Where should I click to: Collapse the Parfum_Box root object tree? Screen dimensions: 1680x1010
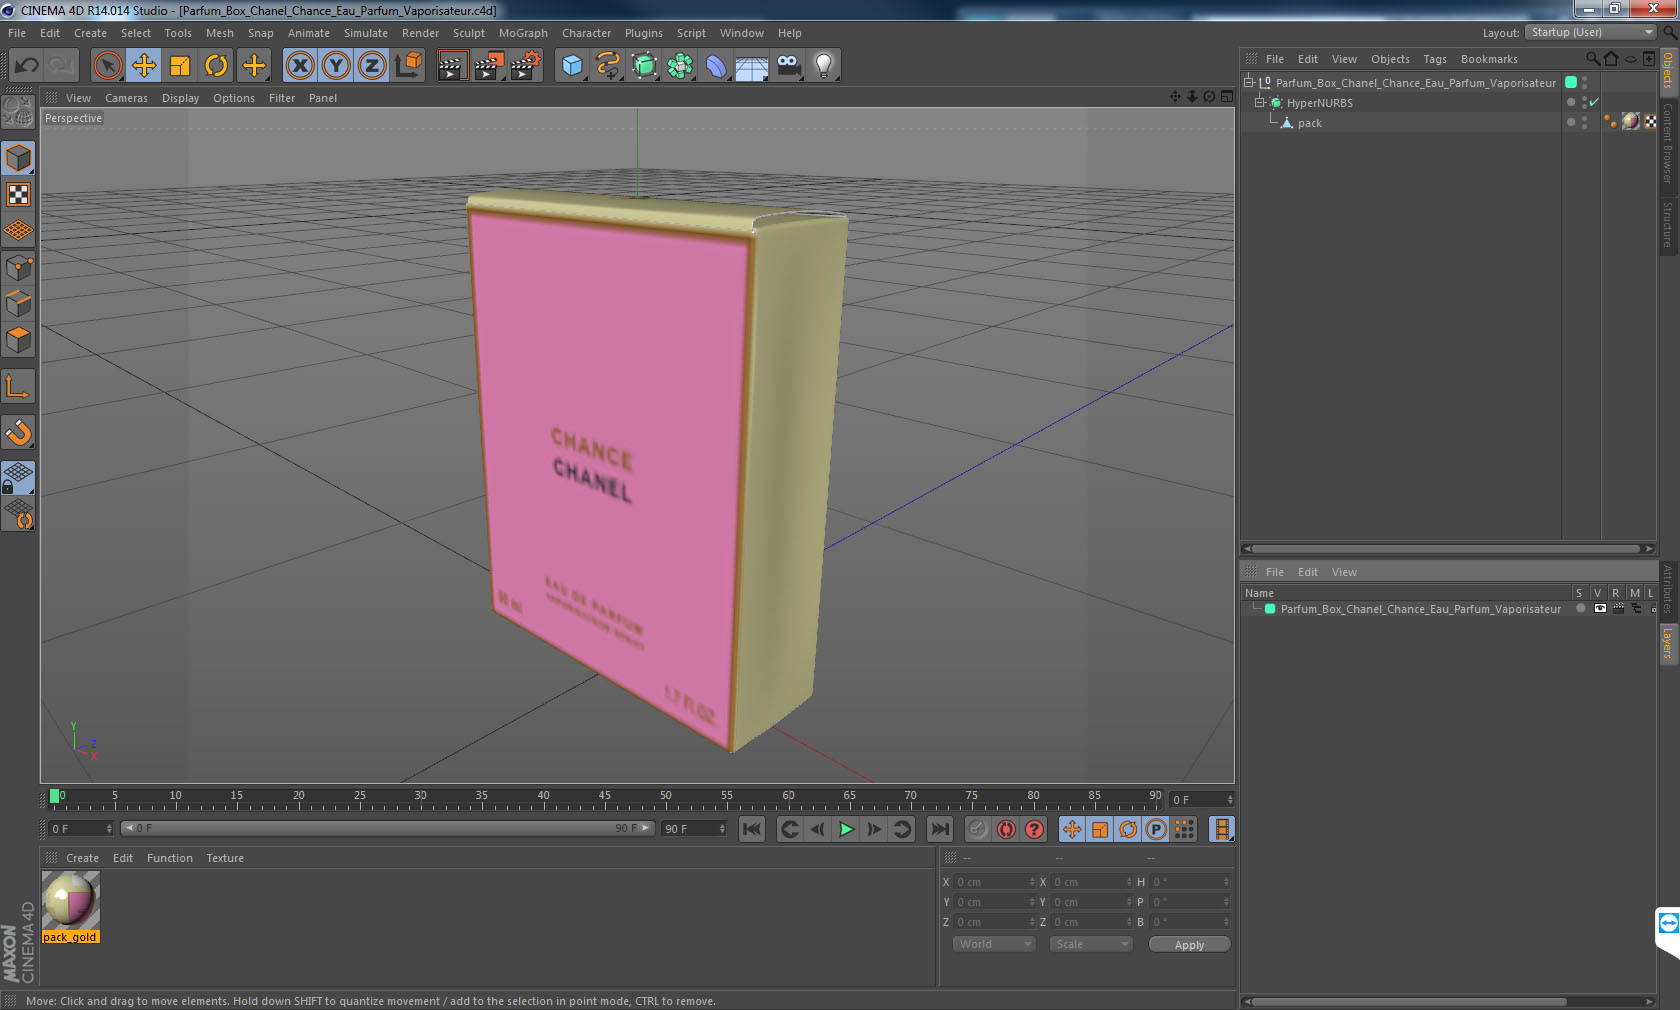click(1249, 83)
